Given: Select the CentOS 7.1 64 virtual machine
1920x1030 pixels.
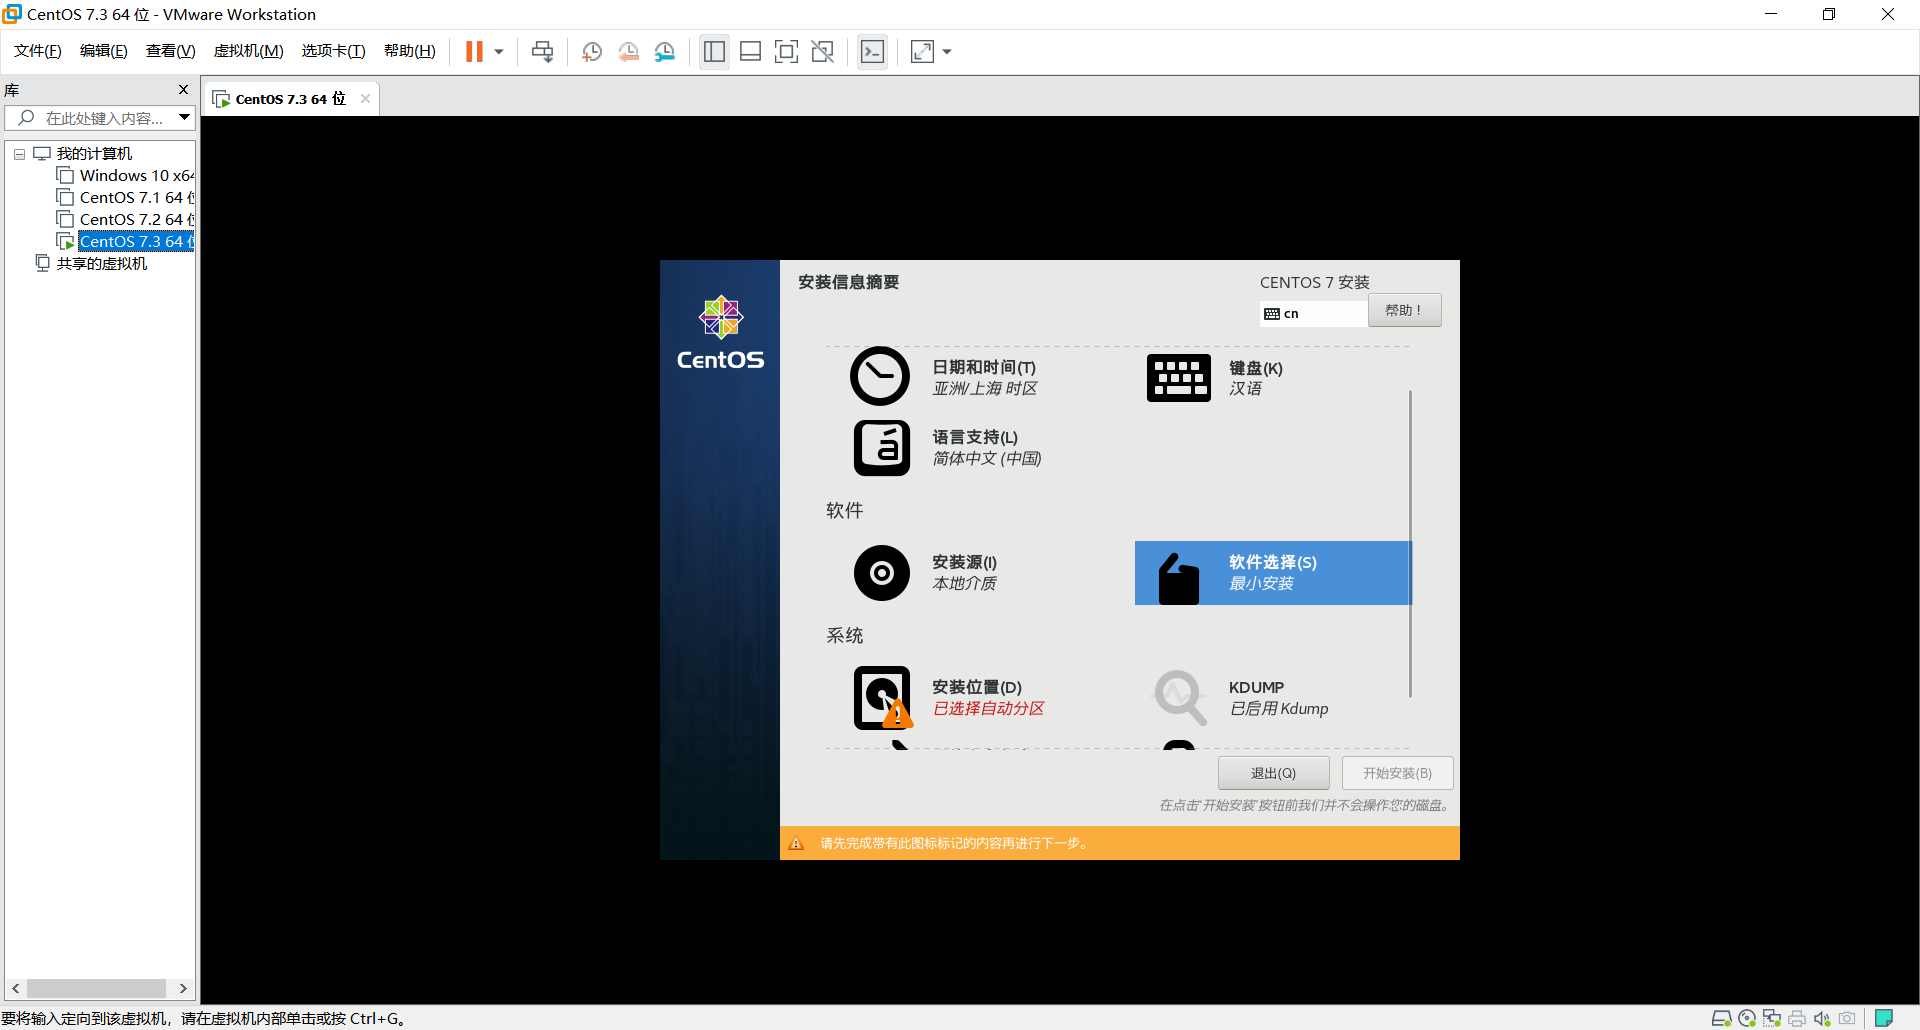Looking at the screenshot, I should [x=137, y=198].
